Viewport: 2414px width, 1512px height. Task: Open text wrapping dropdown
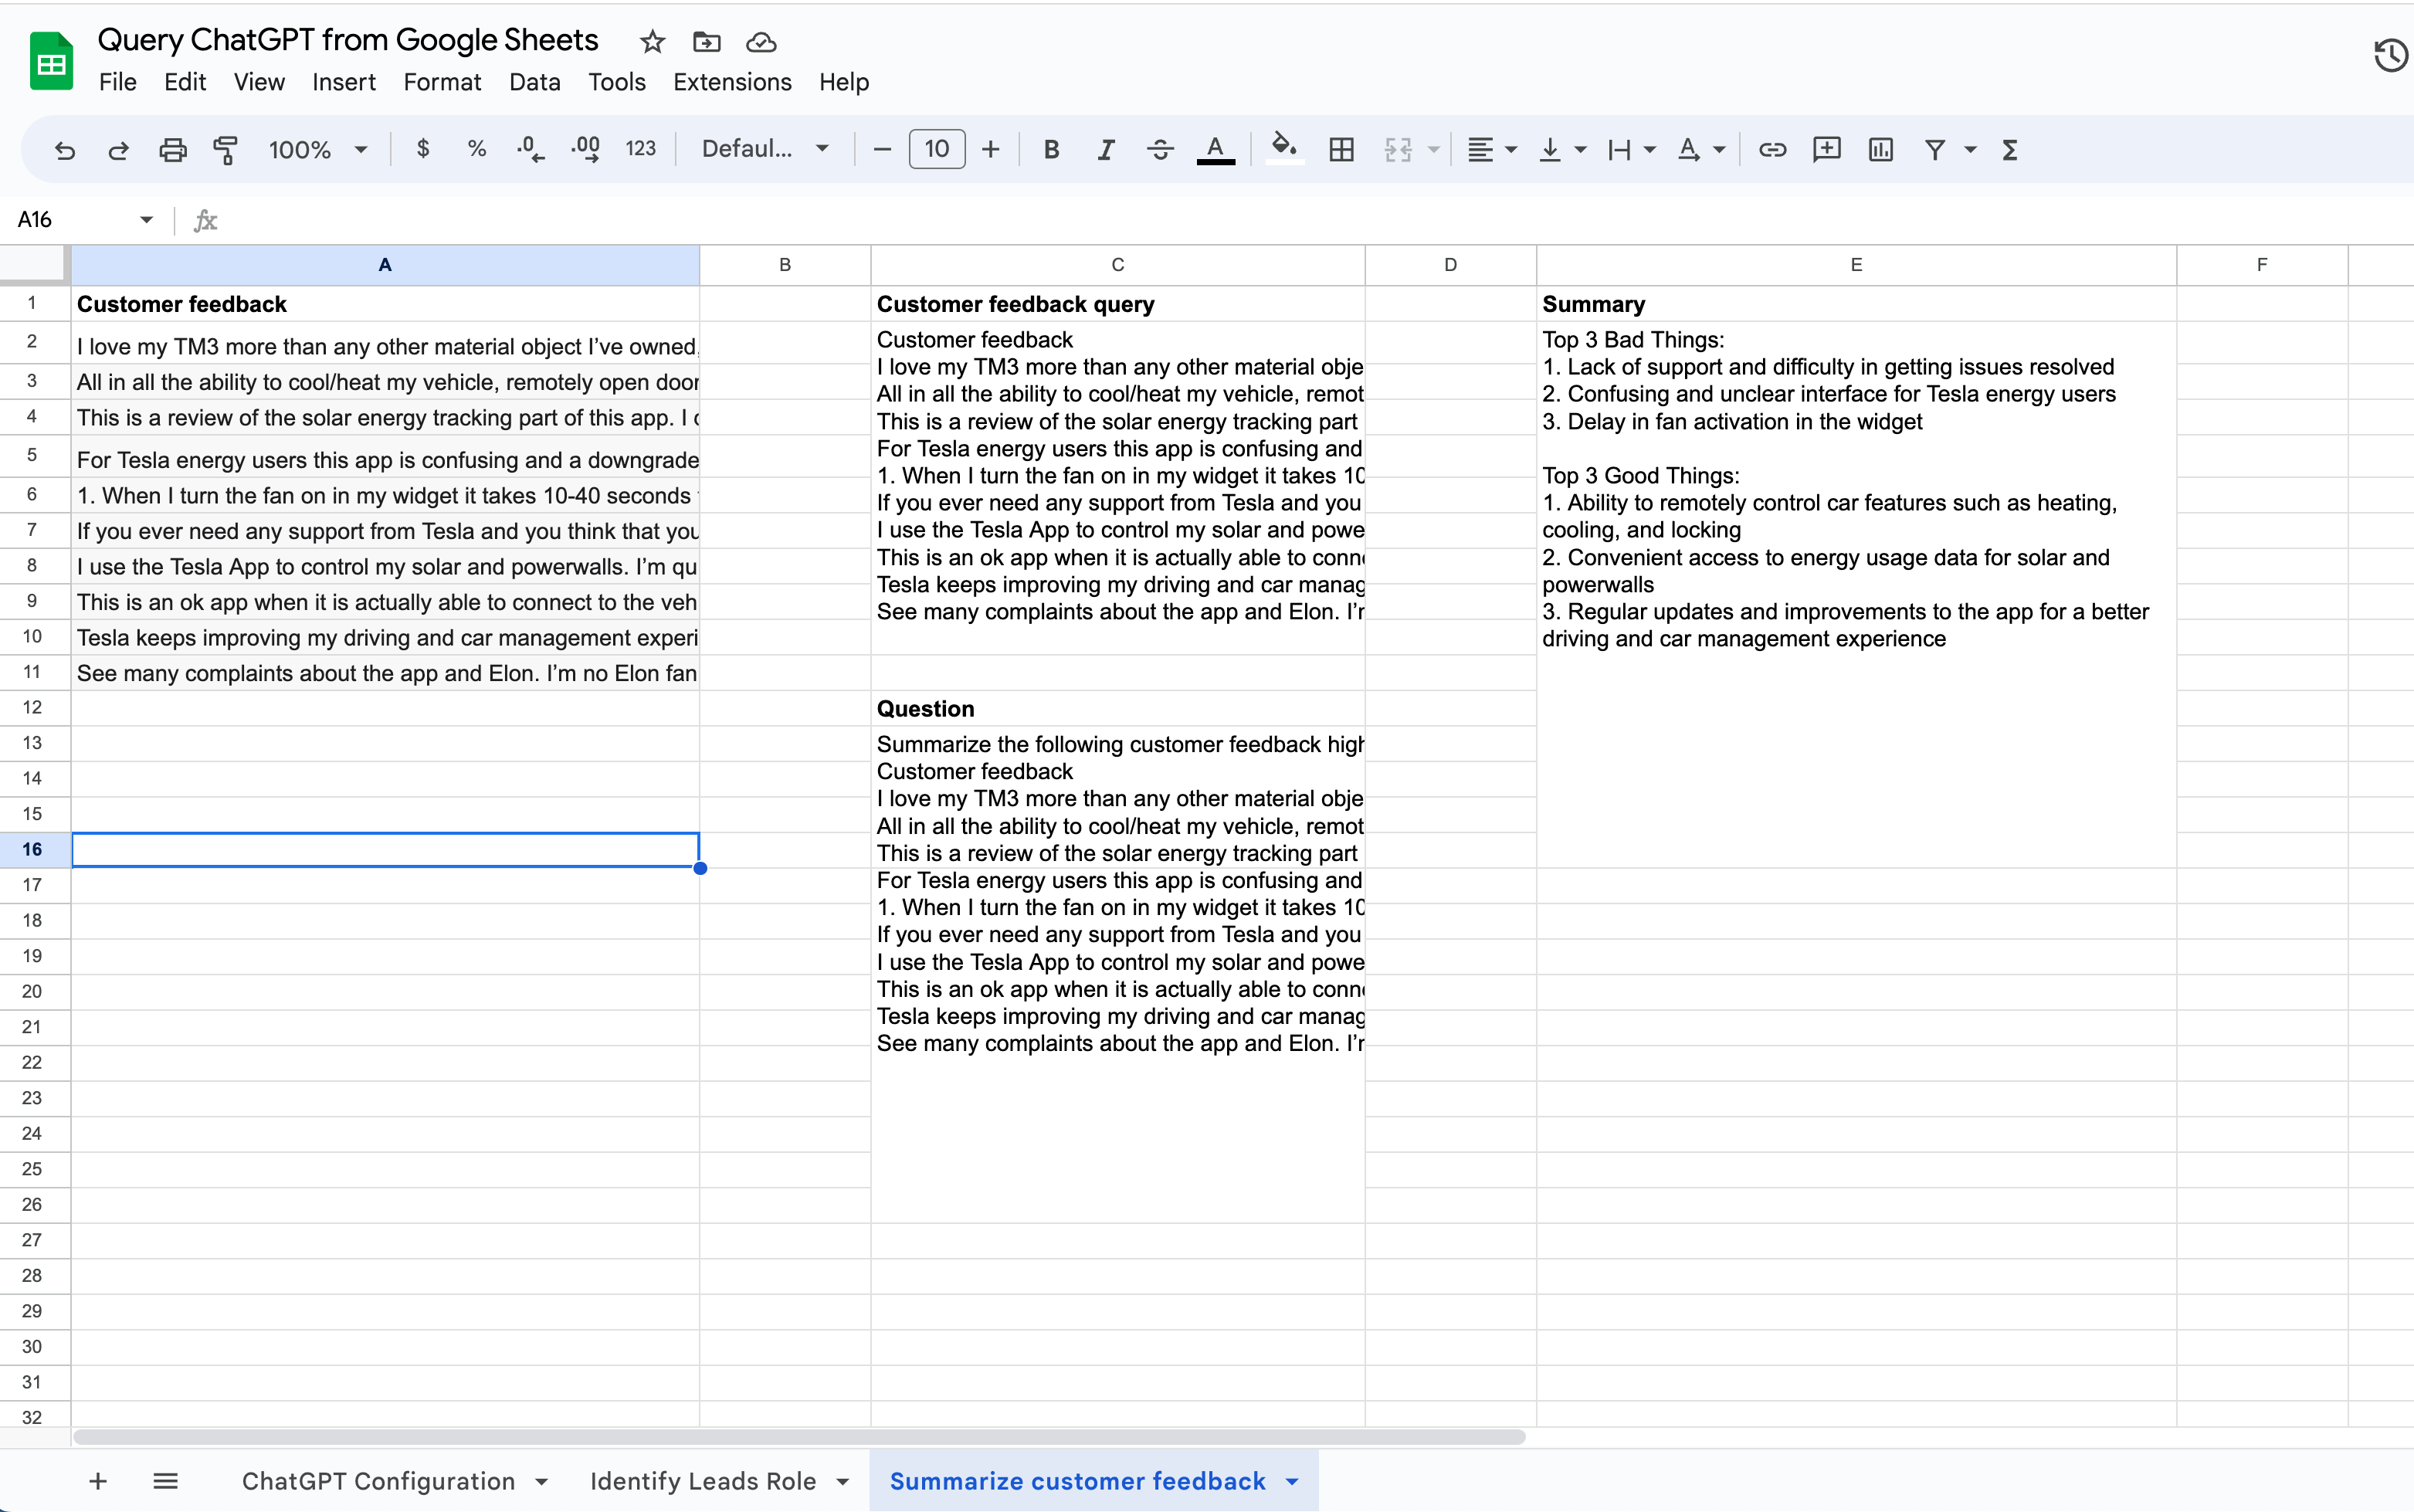[1631, 150]
